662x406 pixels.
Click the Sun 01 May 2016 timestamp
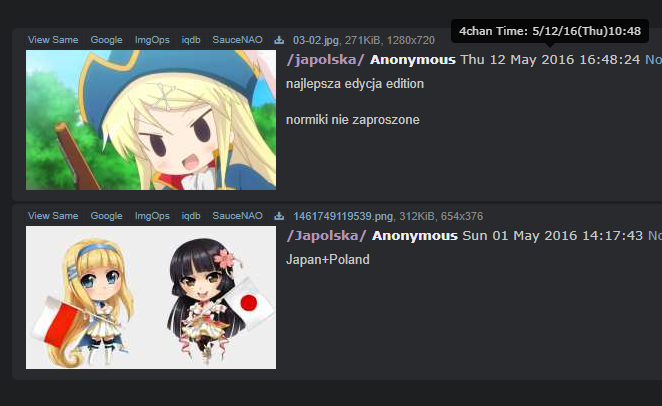553,235
